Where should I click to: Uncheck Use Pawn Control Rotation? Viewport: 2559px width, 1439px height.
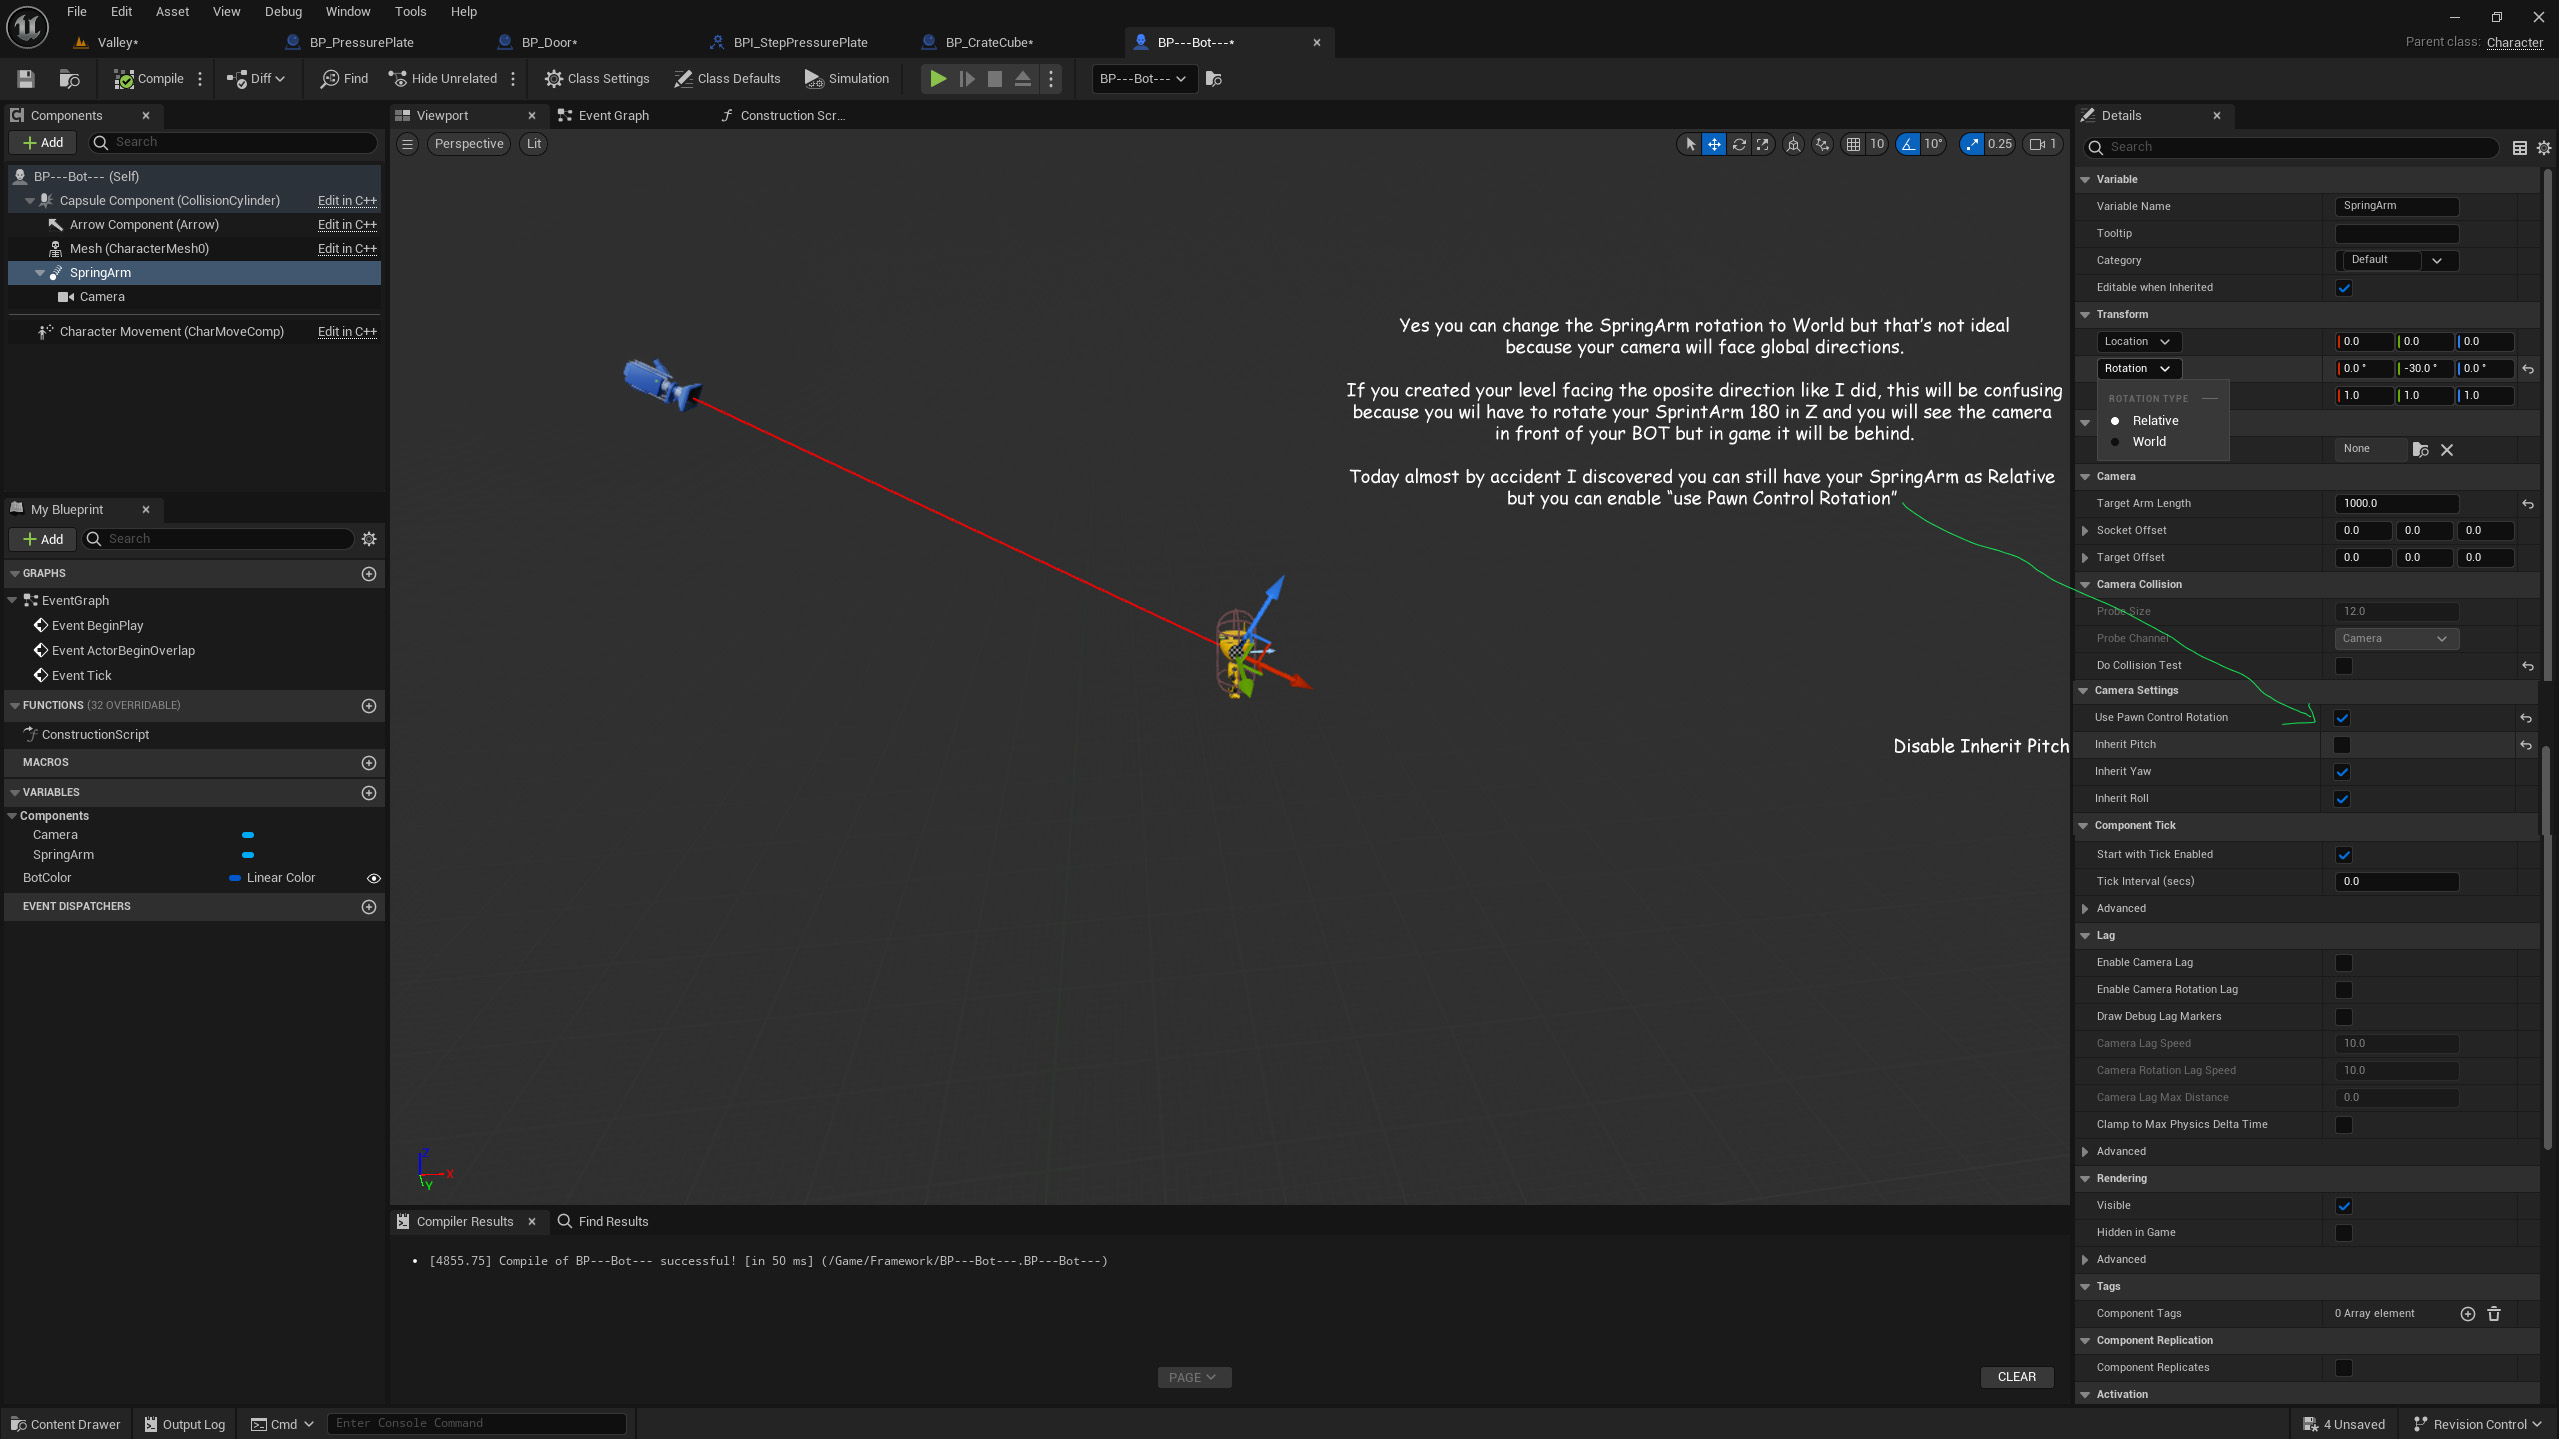tap(2342, 718)
